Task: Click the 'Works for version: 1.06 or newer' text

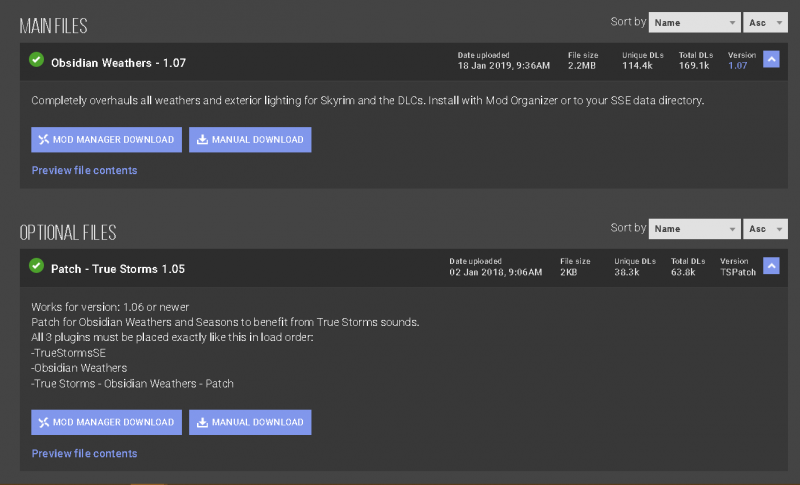Action: tap(110, 307)
